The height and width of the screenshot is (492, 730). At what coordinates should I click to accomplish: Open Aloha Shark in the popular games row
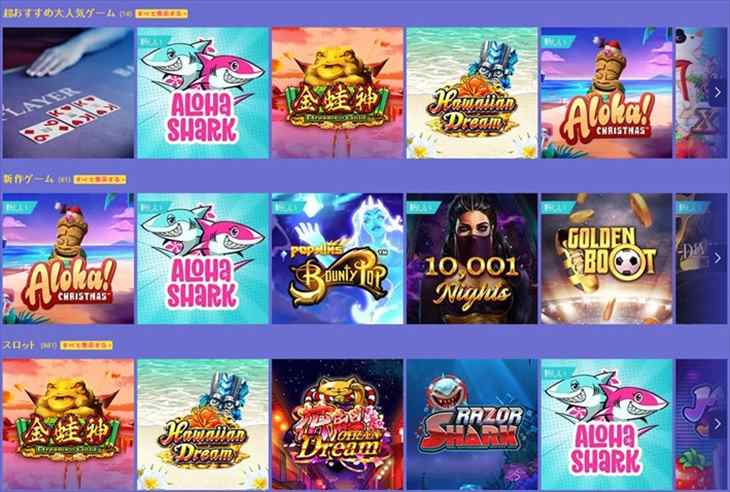click(x=203, y=93)
